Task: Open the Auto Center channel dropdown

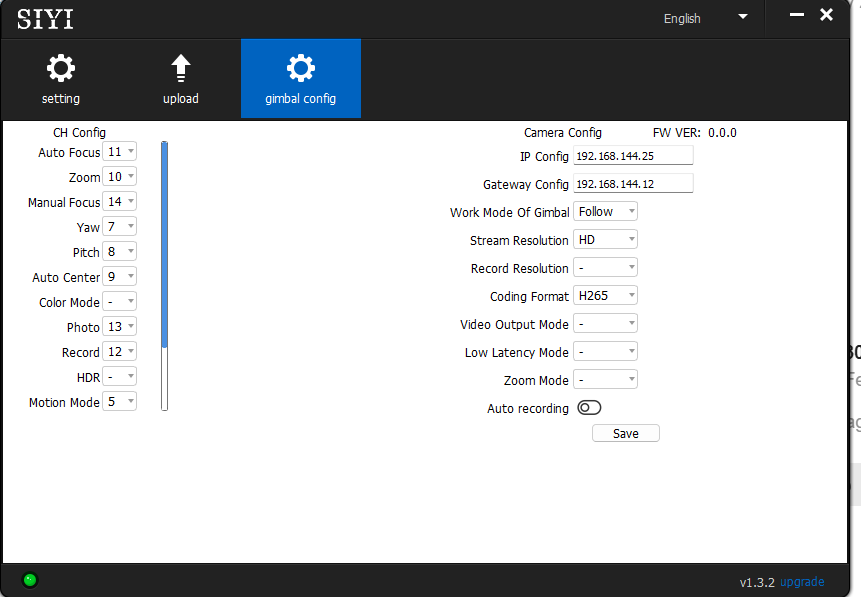Action: [119, 276]
